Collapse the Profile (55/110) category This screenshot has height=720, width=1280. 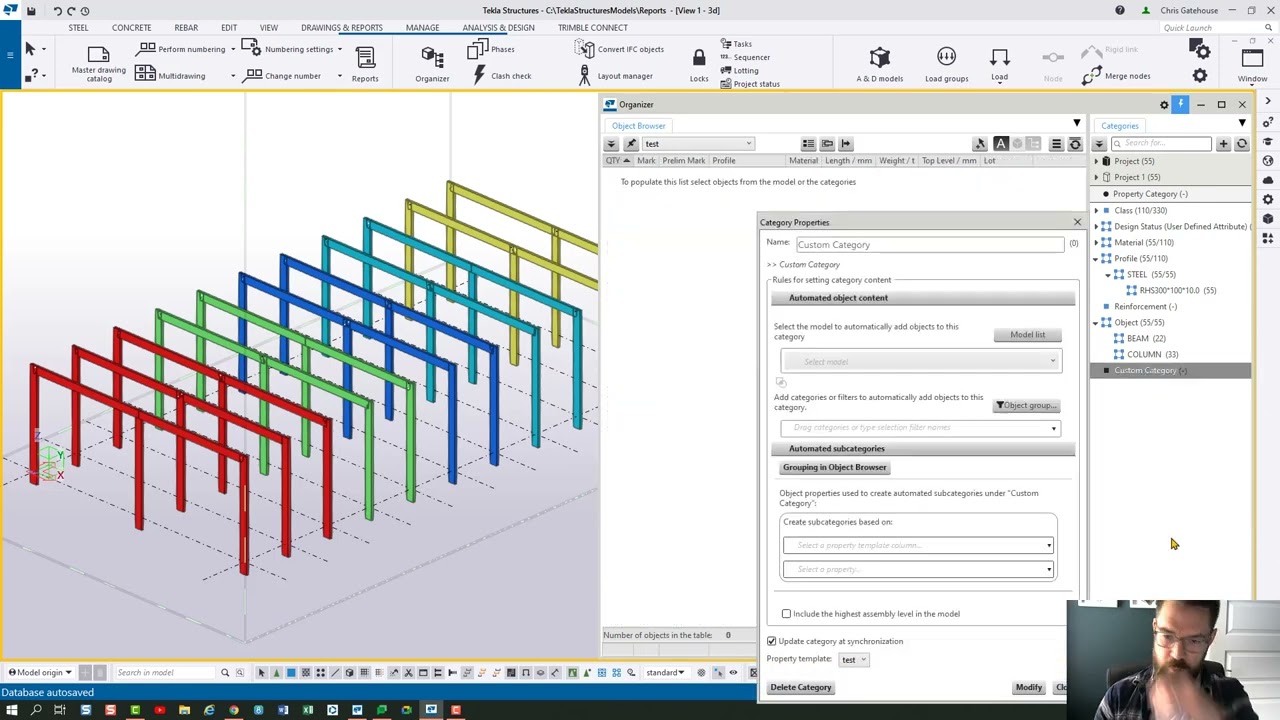(x=1096, y=258)
